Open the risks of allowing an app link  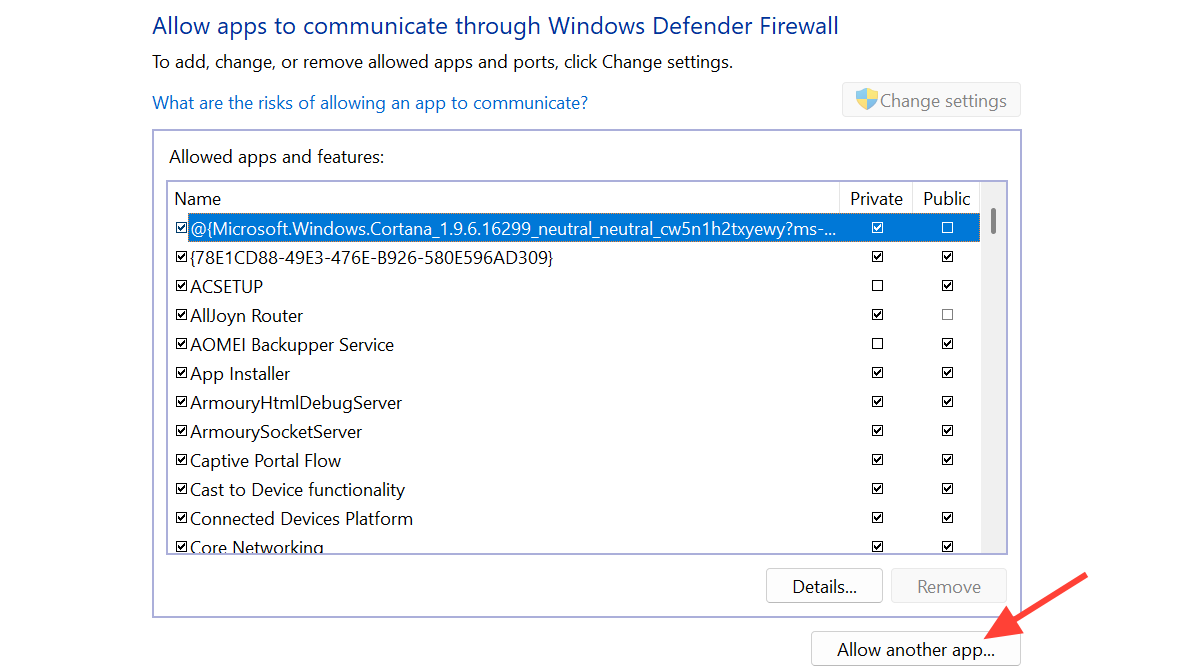coord(369,103)
